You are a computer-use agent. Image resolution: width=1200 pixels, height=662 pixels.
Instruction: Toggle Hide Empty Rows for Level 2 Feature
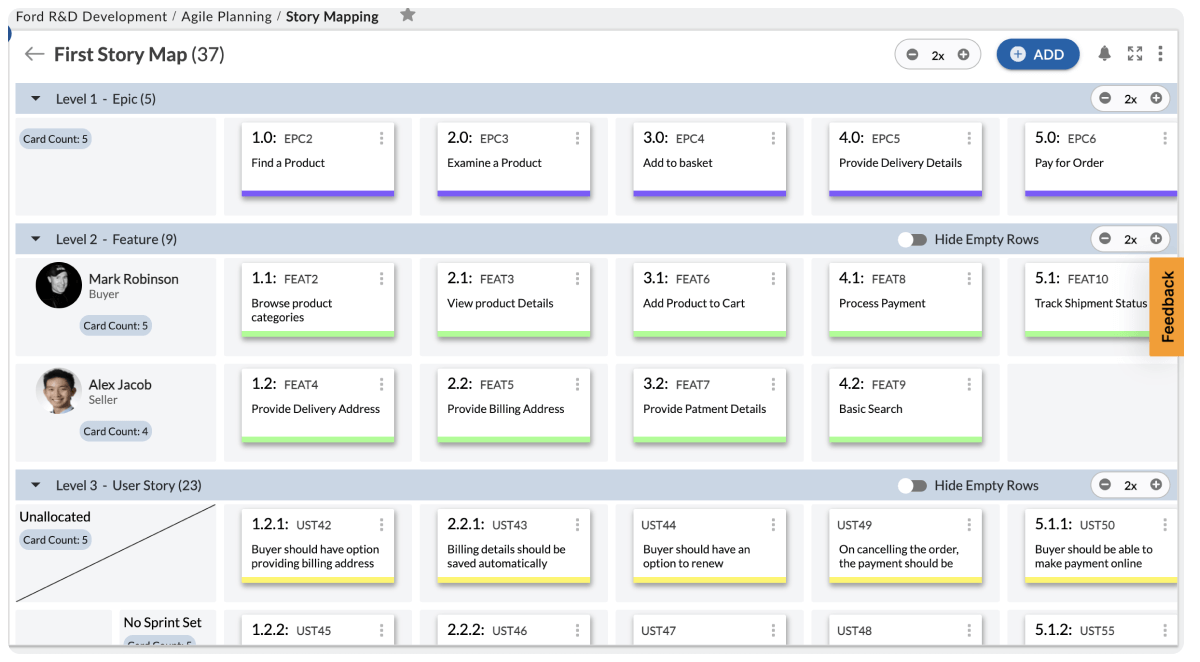912,240
